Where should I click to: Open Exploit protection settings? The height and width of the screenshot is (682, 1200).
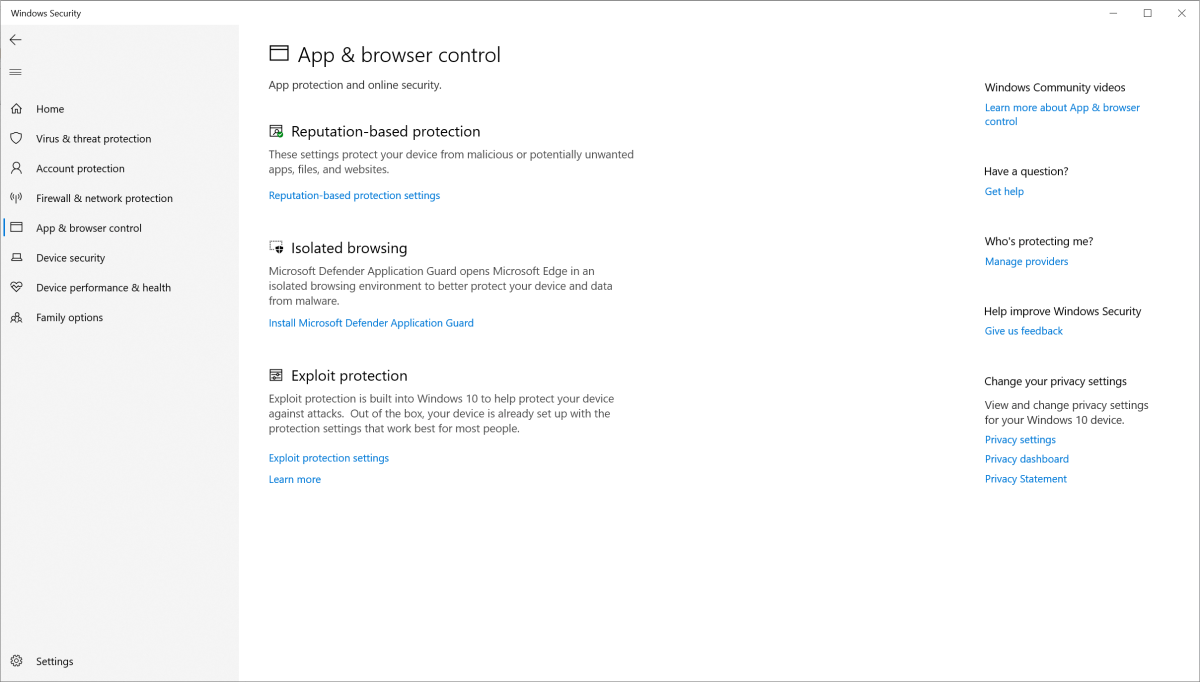coord(328,457)
